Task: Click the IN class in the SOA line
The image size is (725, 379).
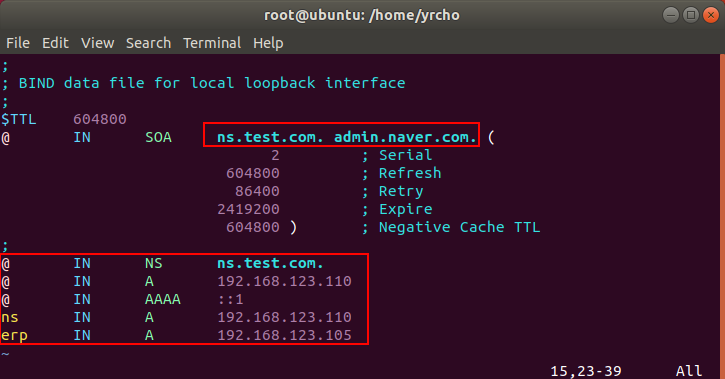Action: 82,137
